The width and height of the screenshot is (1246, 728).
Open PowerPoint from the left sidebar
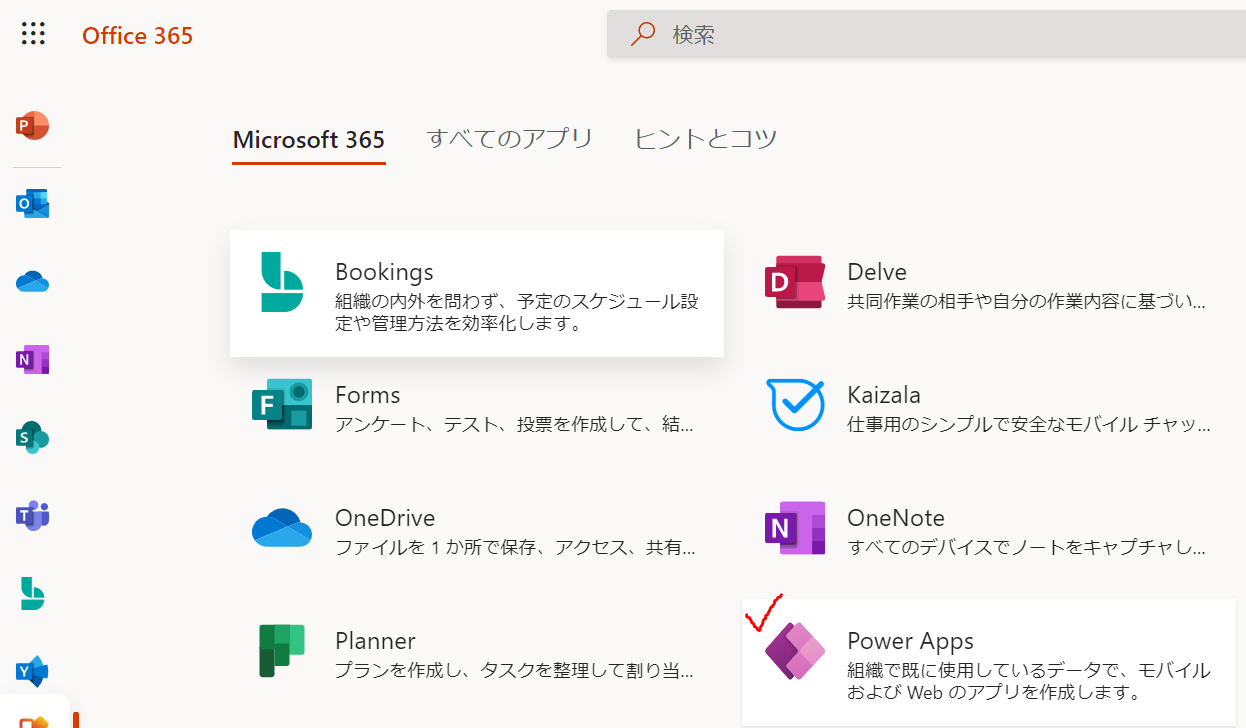point(33,126)
